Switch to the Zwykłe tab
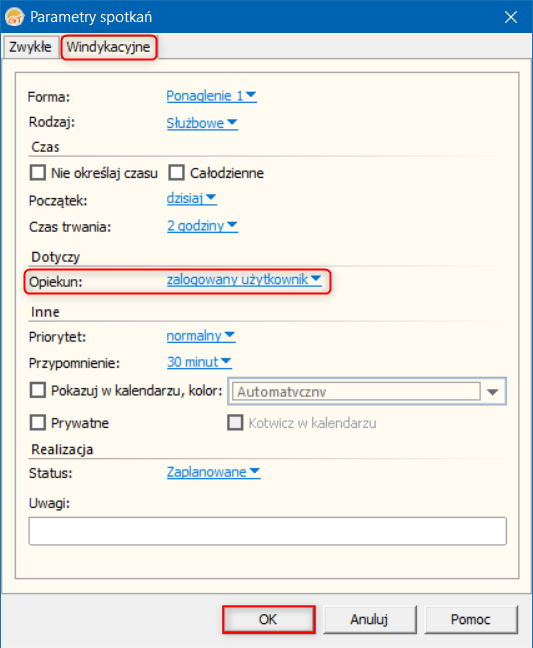The width and height of the screenshot is (533, 648). tap(30, 47)
